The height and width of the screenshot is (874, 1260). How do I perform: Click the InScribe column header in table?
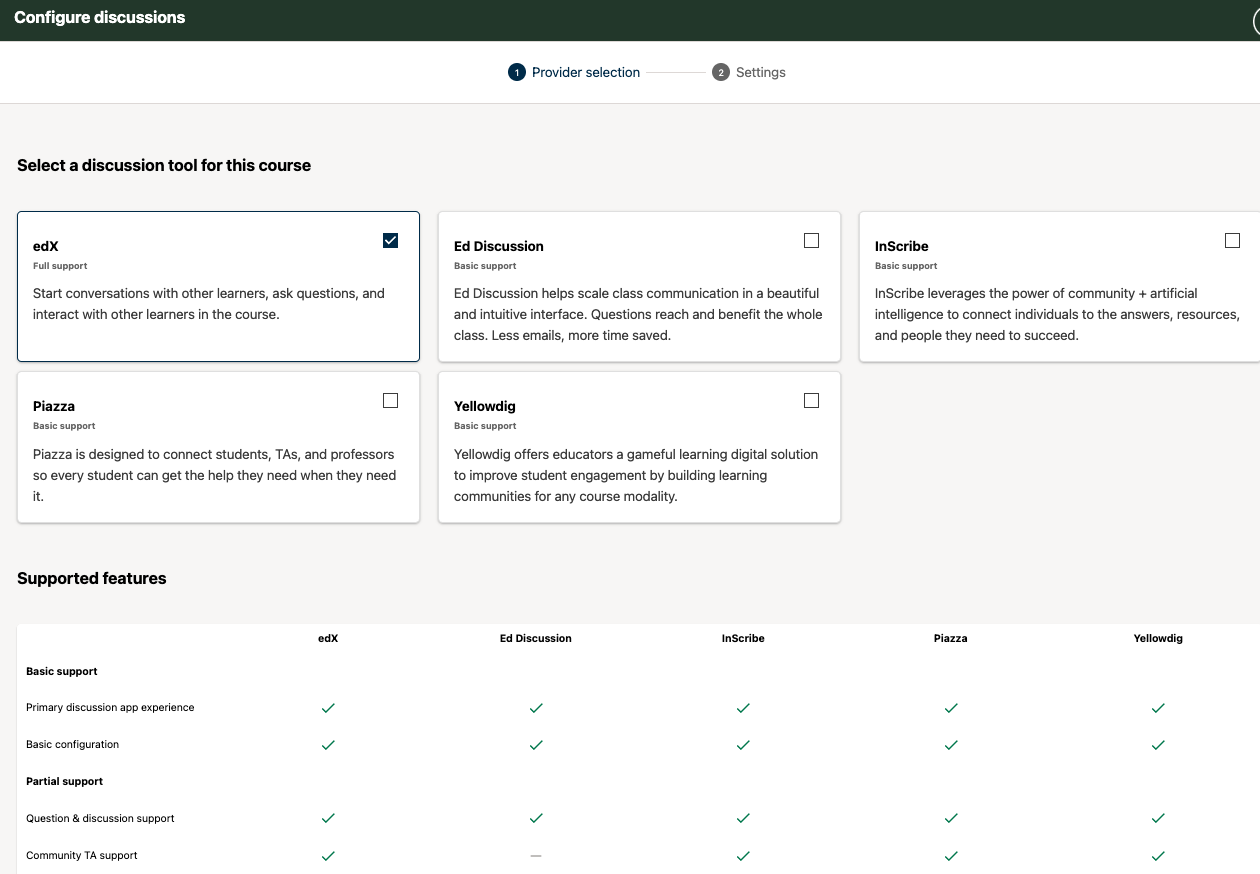(743, 638)
